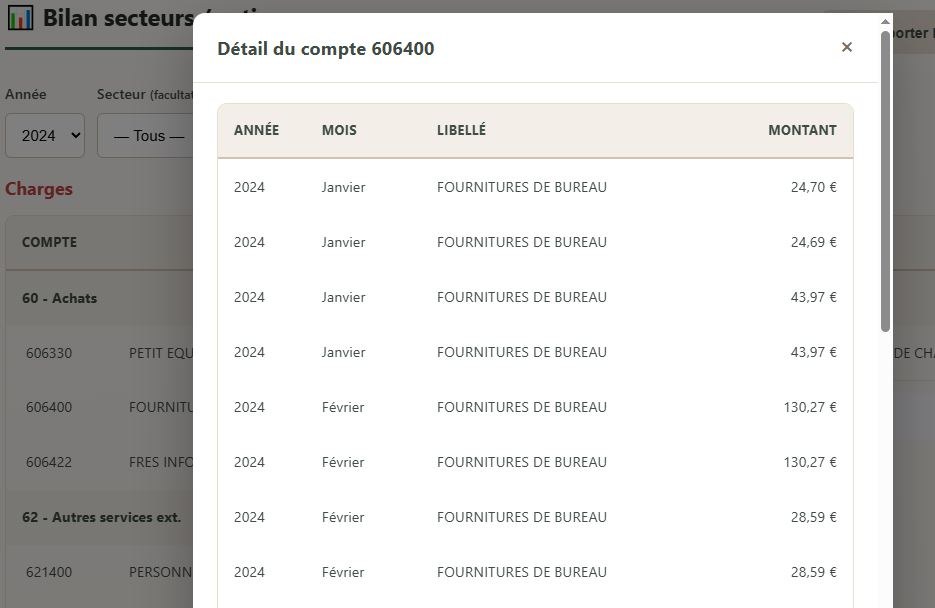The height and width of the screenshot is (608, 935).
Task: Click the scroll-up arrow above the dialog scrollbar
Action: (885, 21)
